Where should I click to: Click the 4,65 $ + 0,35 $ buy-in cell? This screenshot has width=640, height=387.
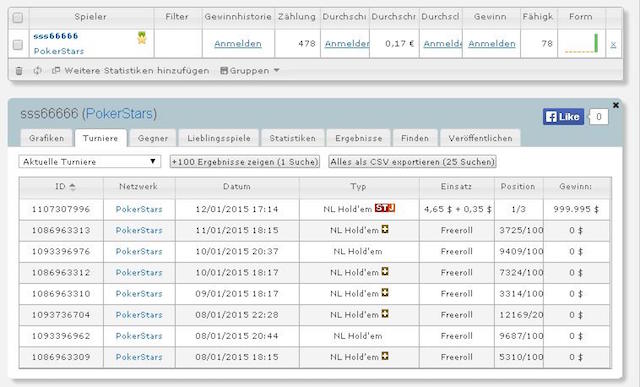(x=457, y=209)
